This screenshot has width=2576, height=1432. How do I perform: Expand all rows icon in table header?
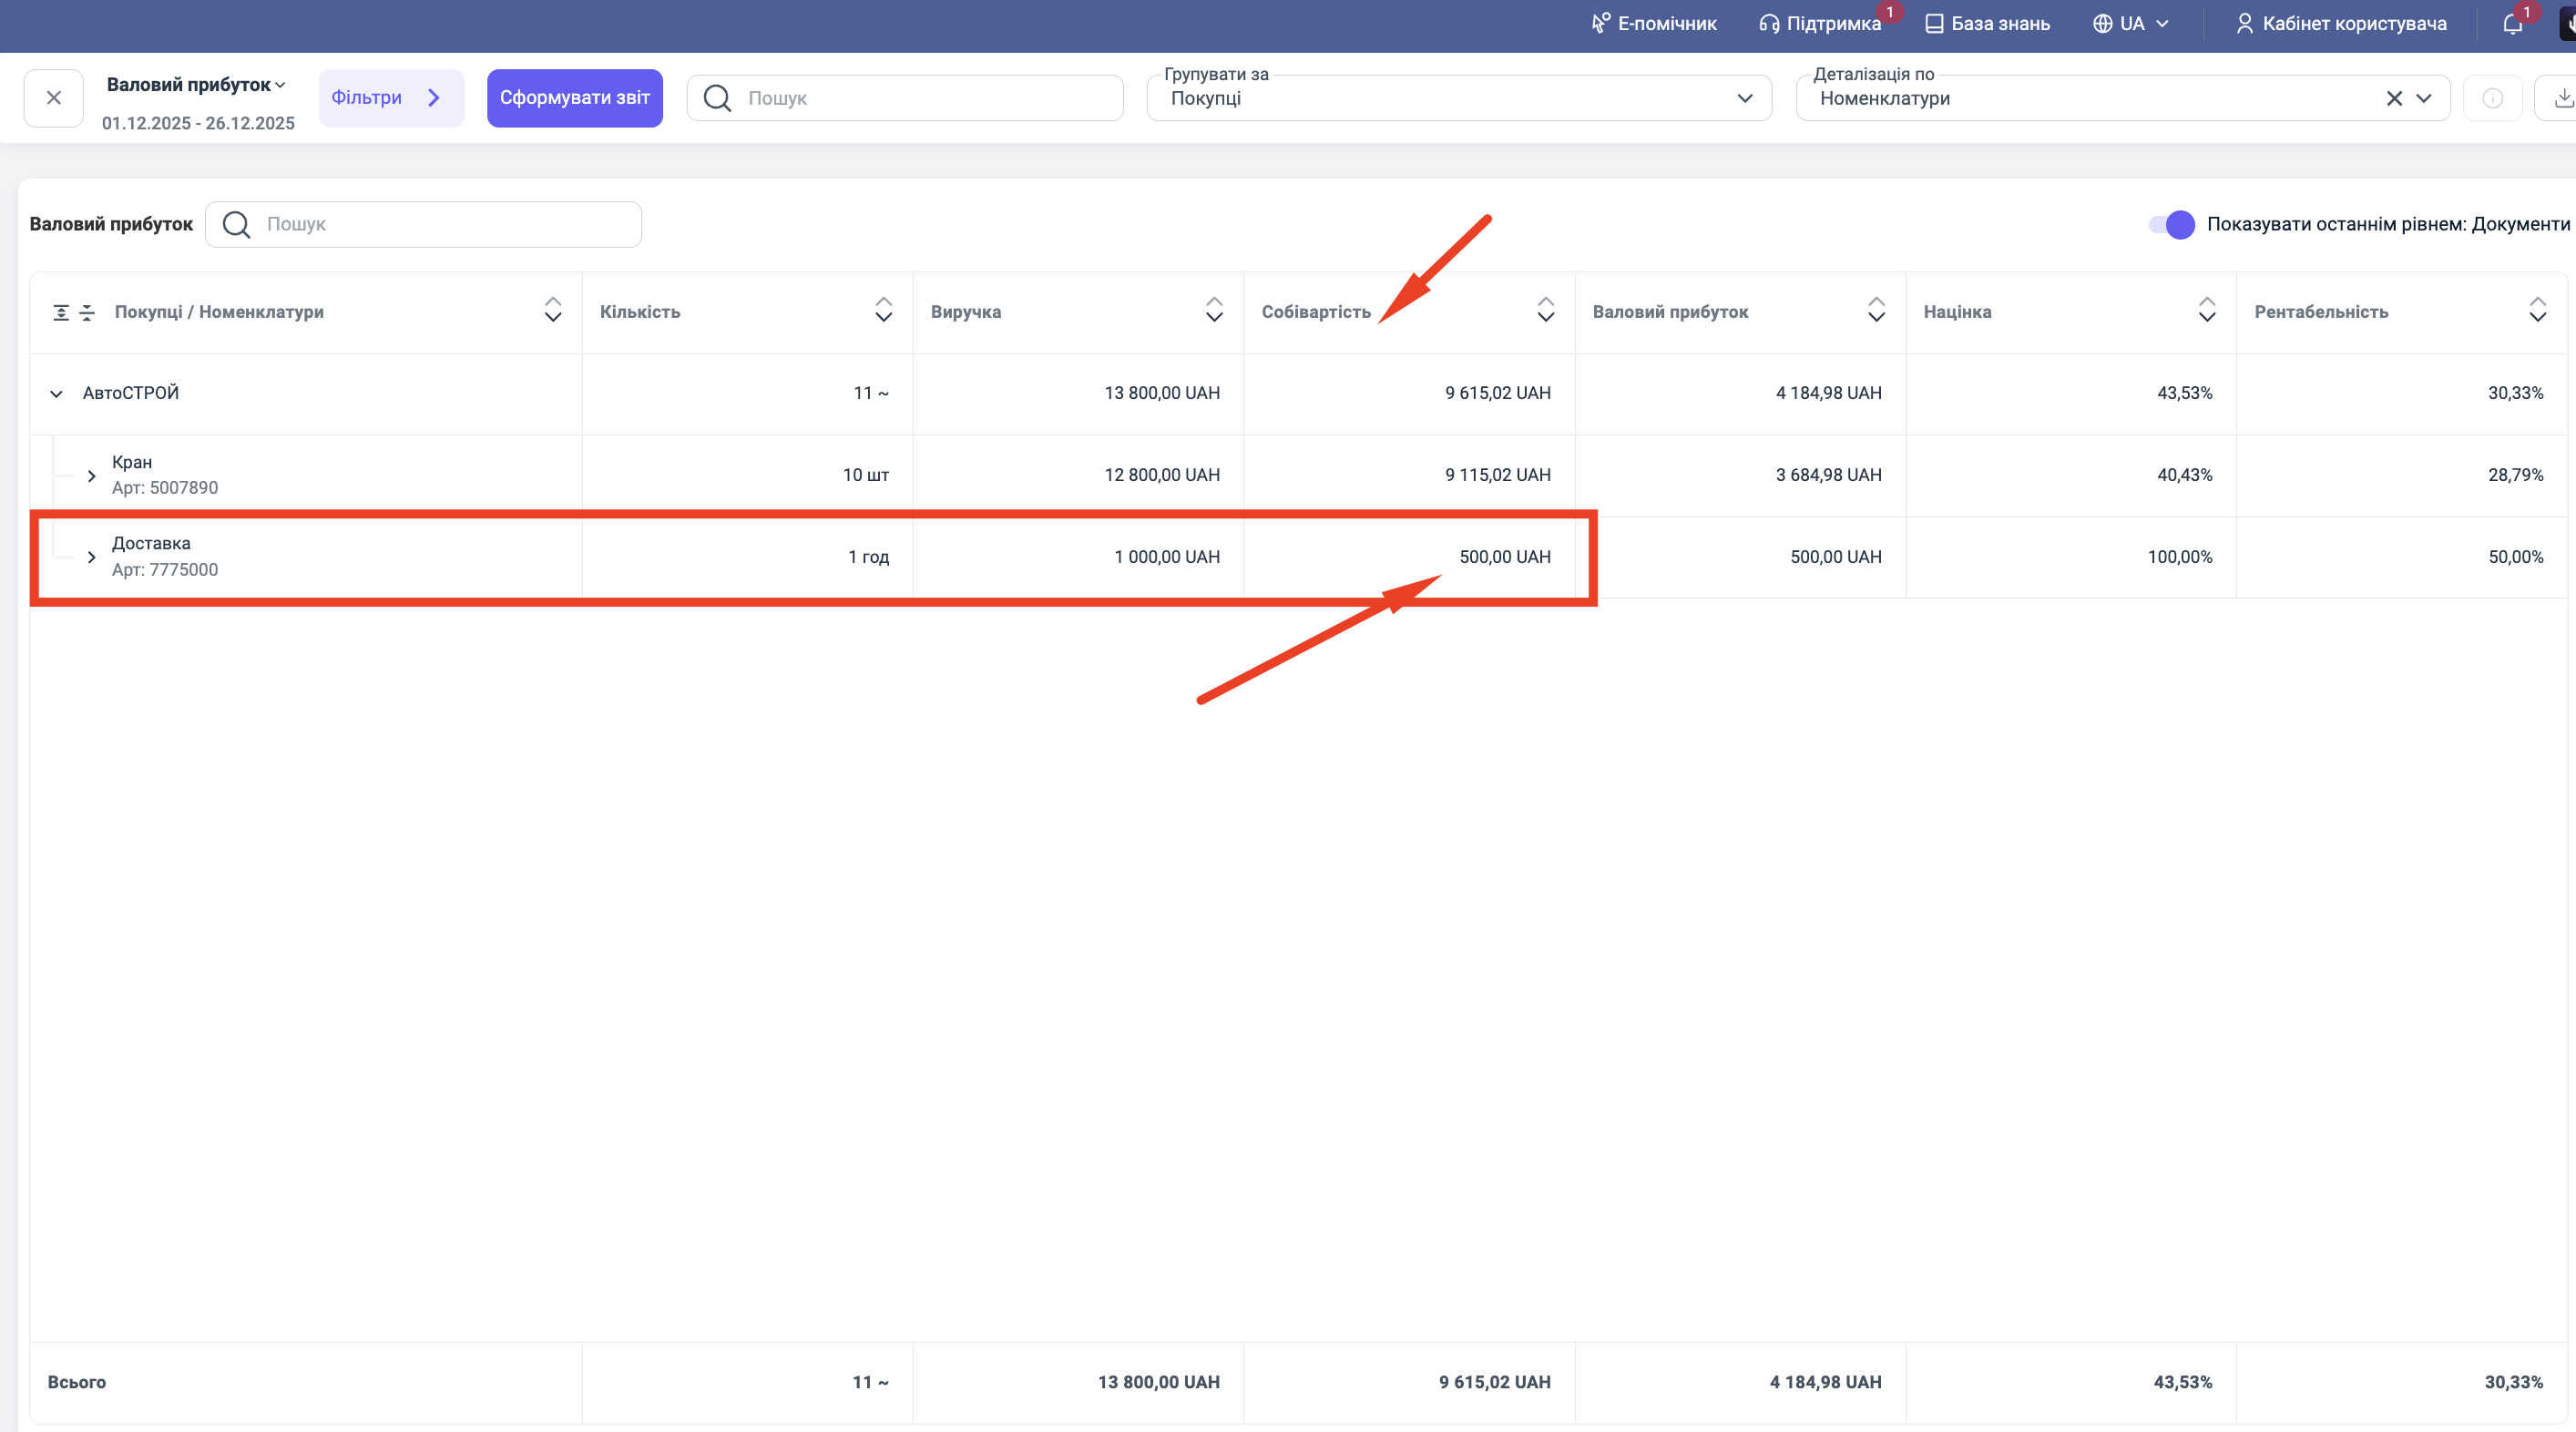(x=61, y=312)
